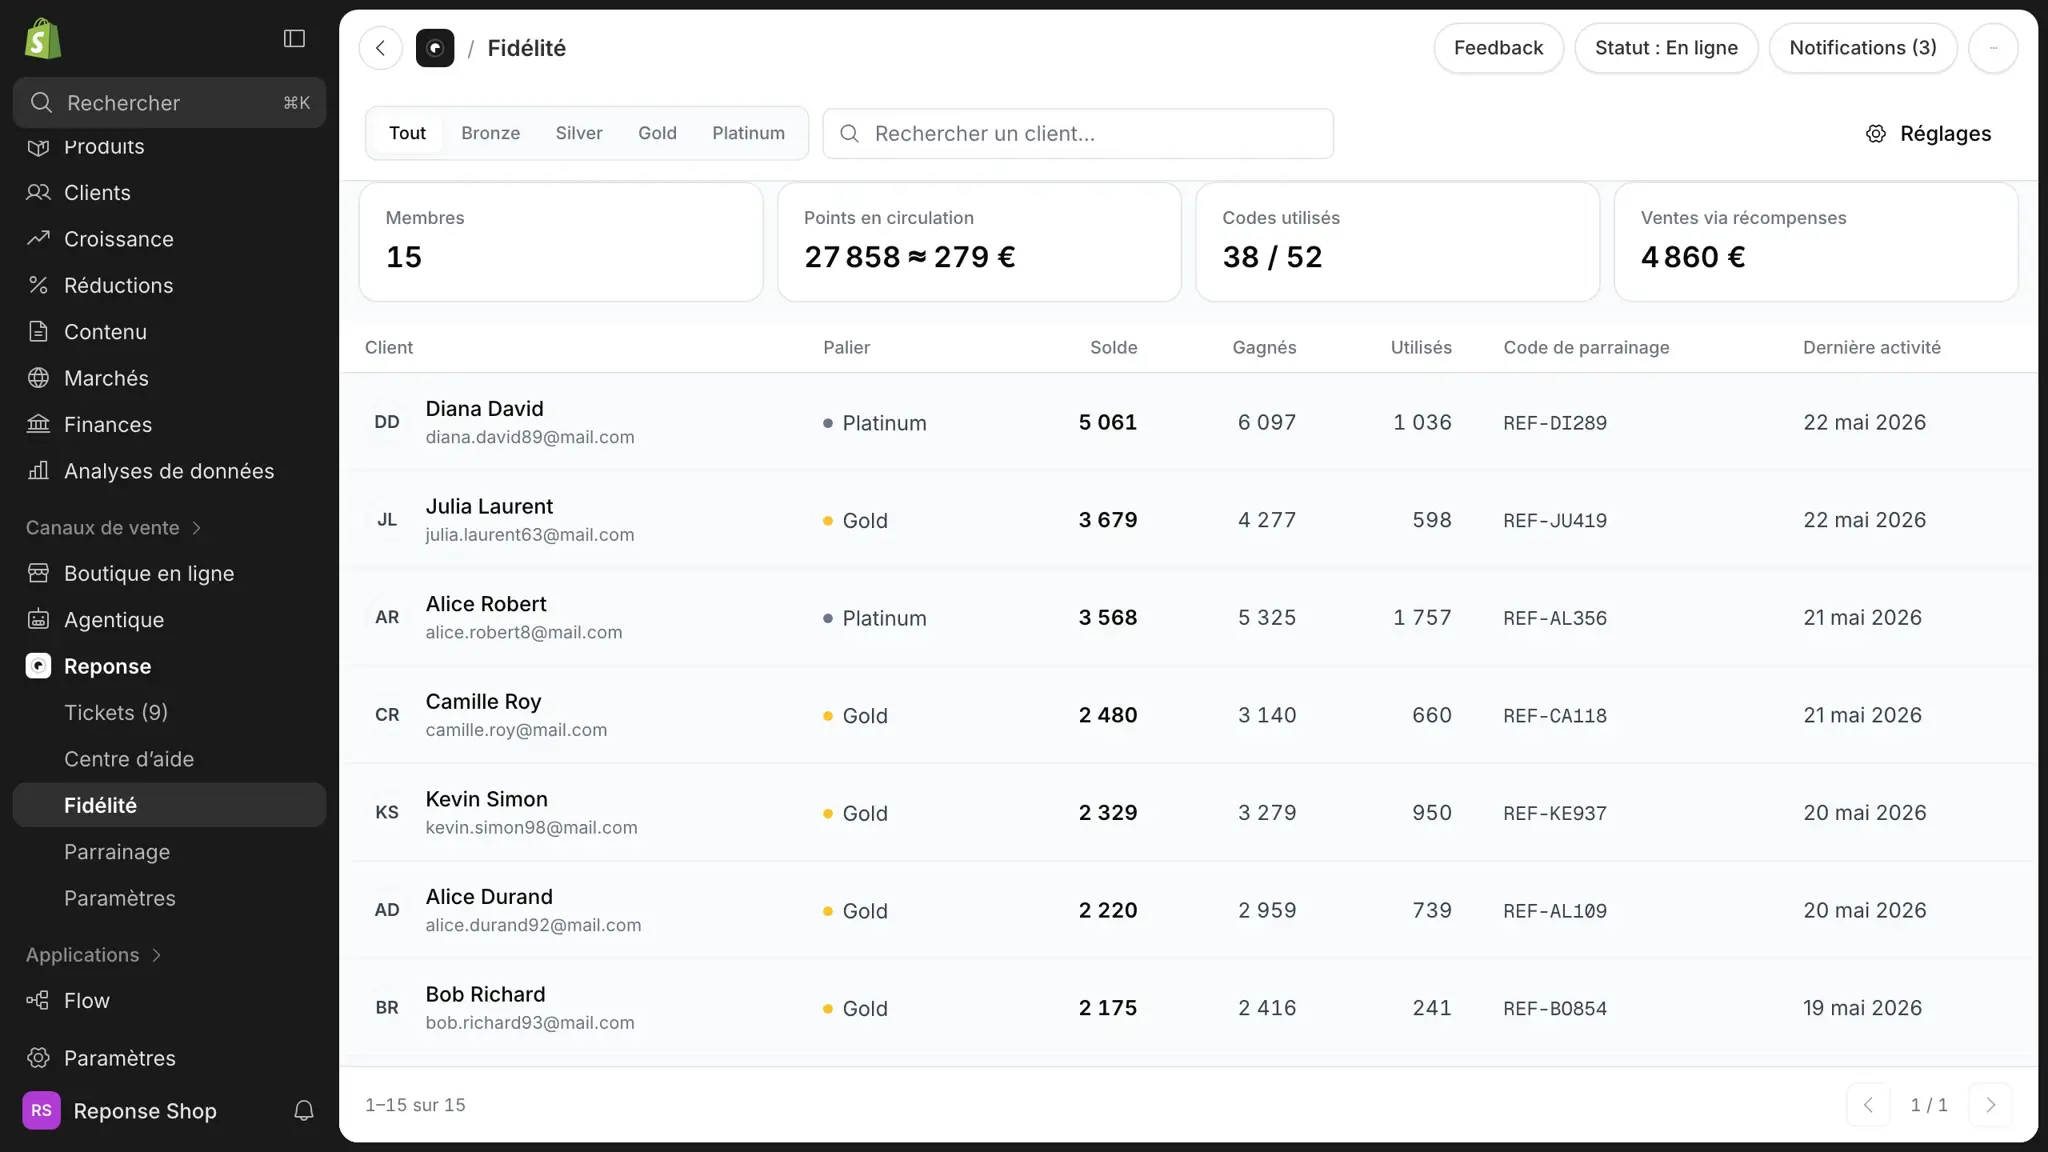Click the Rechercher sidebar search box
The height and width of the screenshot is (1152, 2048).
pyautogui.click(x=170, y=103)
